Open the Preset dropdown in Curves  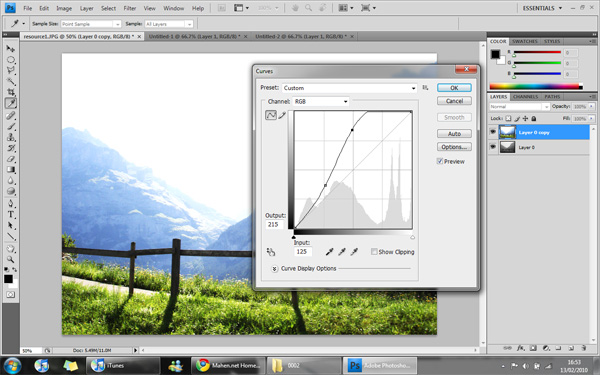pos(349,88)
